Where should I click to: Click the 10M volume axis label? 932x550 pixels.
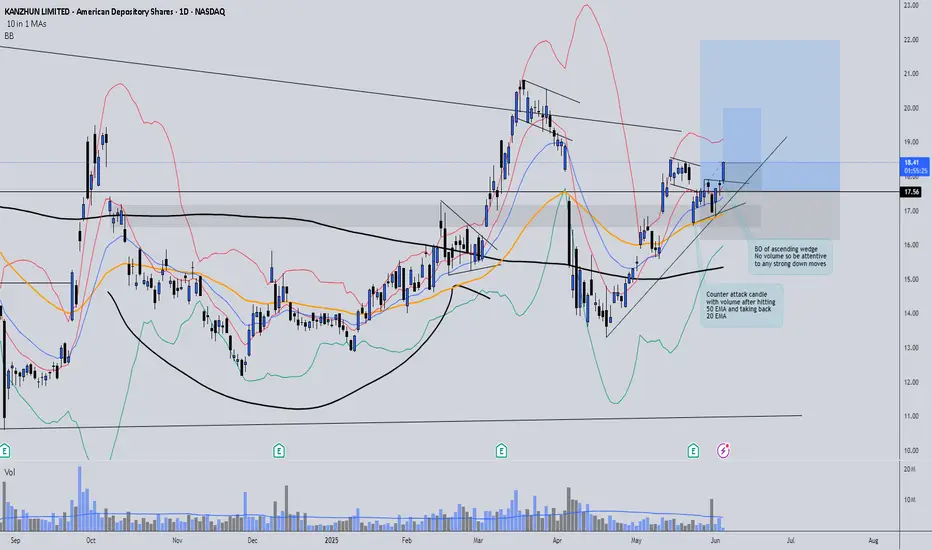909,500
